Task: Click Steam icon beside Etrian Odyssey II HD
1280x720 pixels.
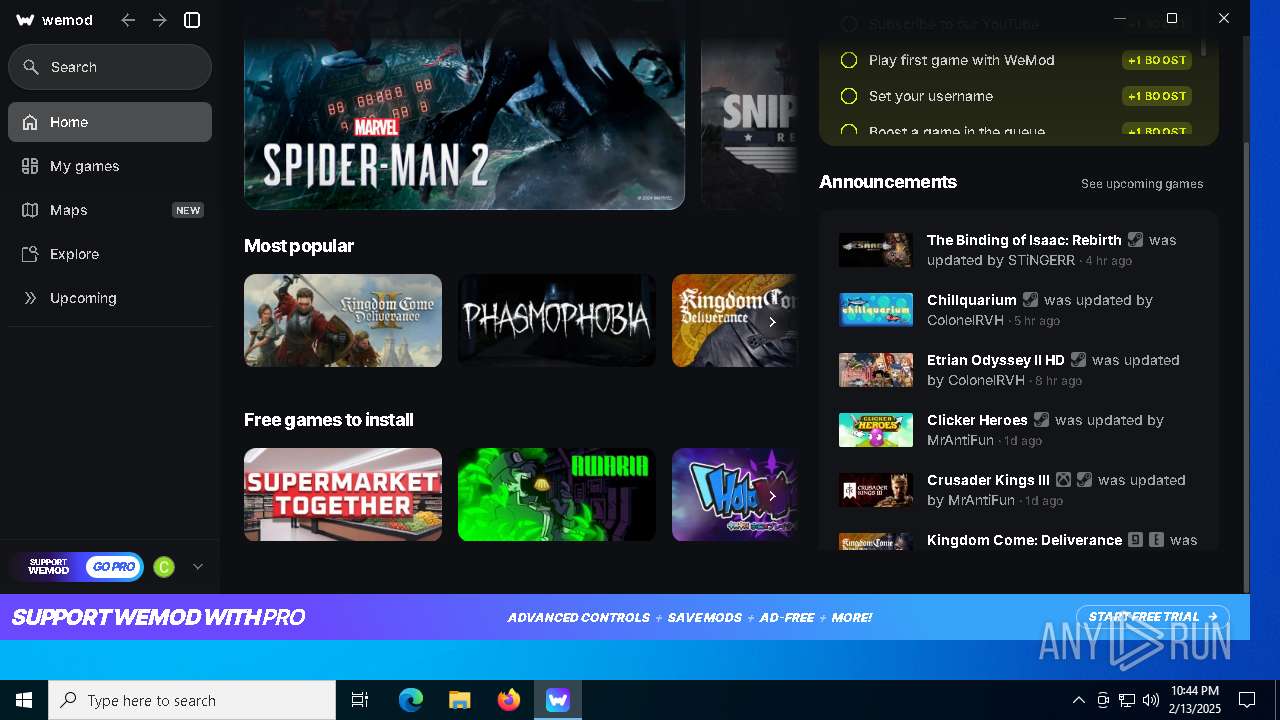Action: [x=1078, y=360]
